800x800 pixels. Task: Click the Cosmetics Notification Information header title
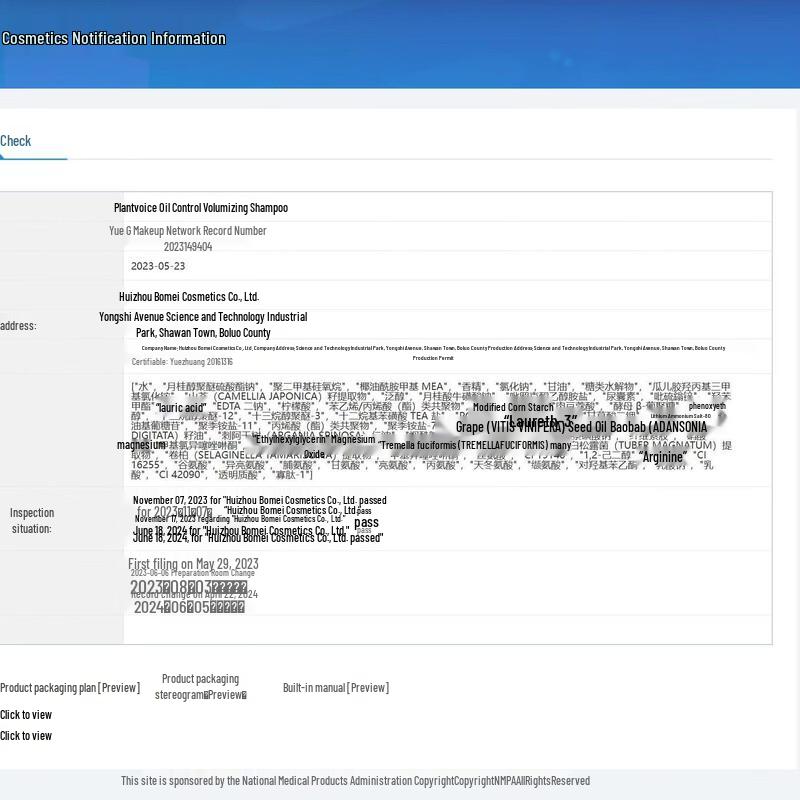[114, 39]
